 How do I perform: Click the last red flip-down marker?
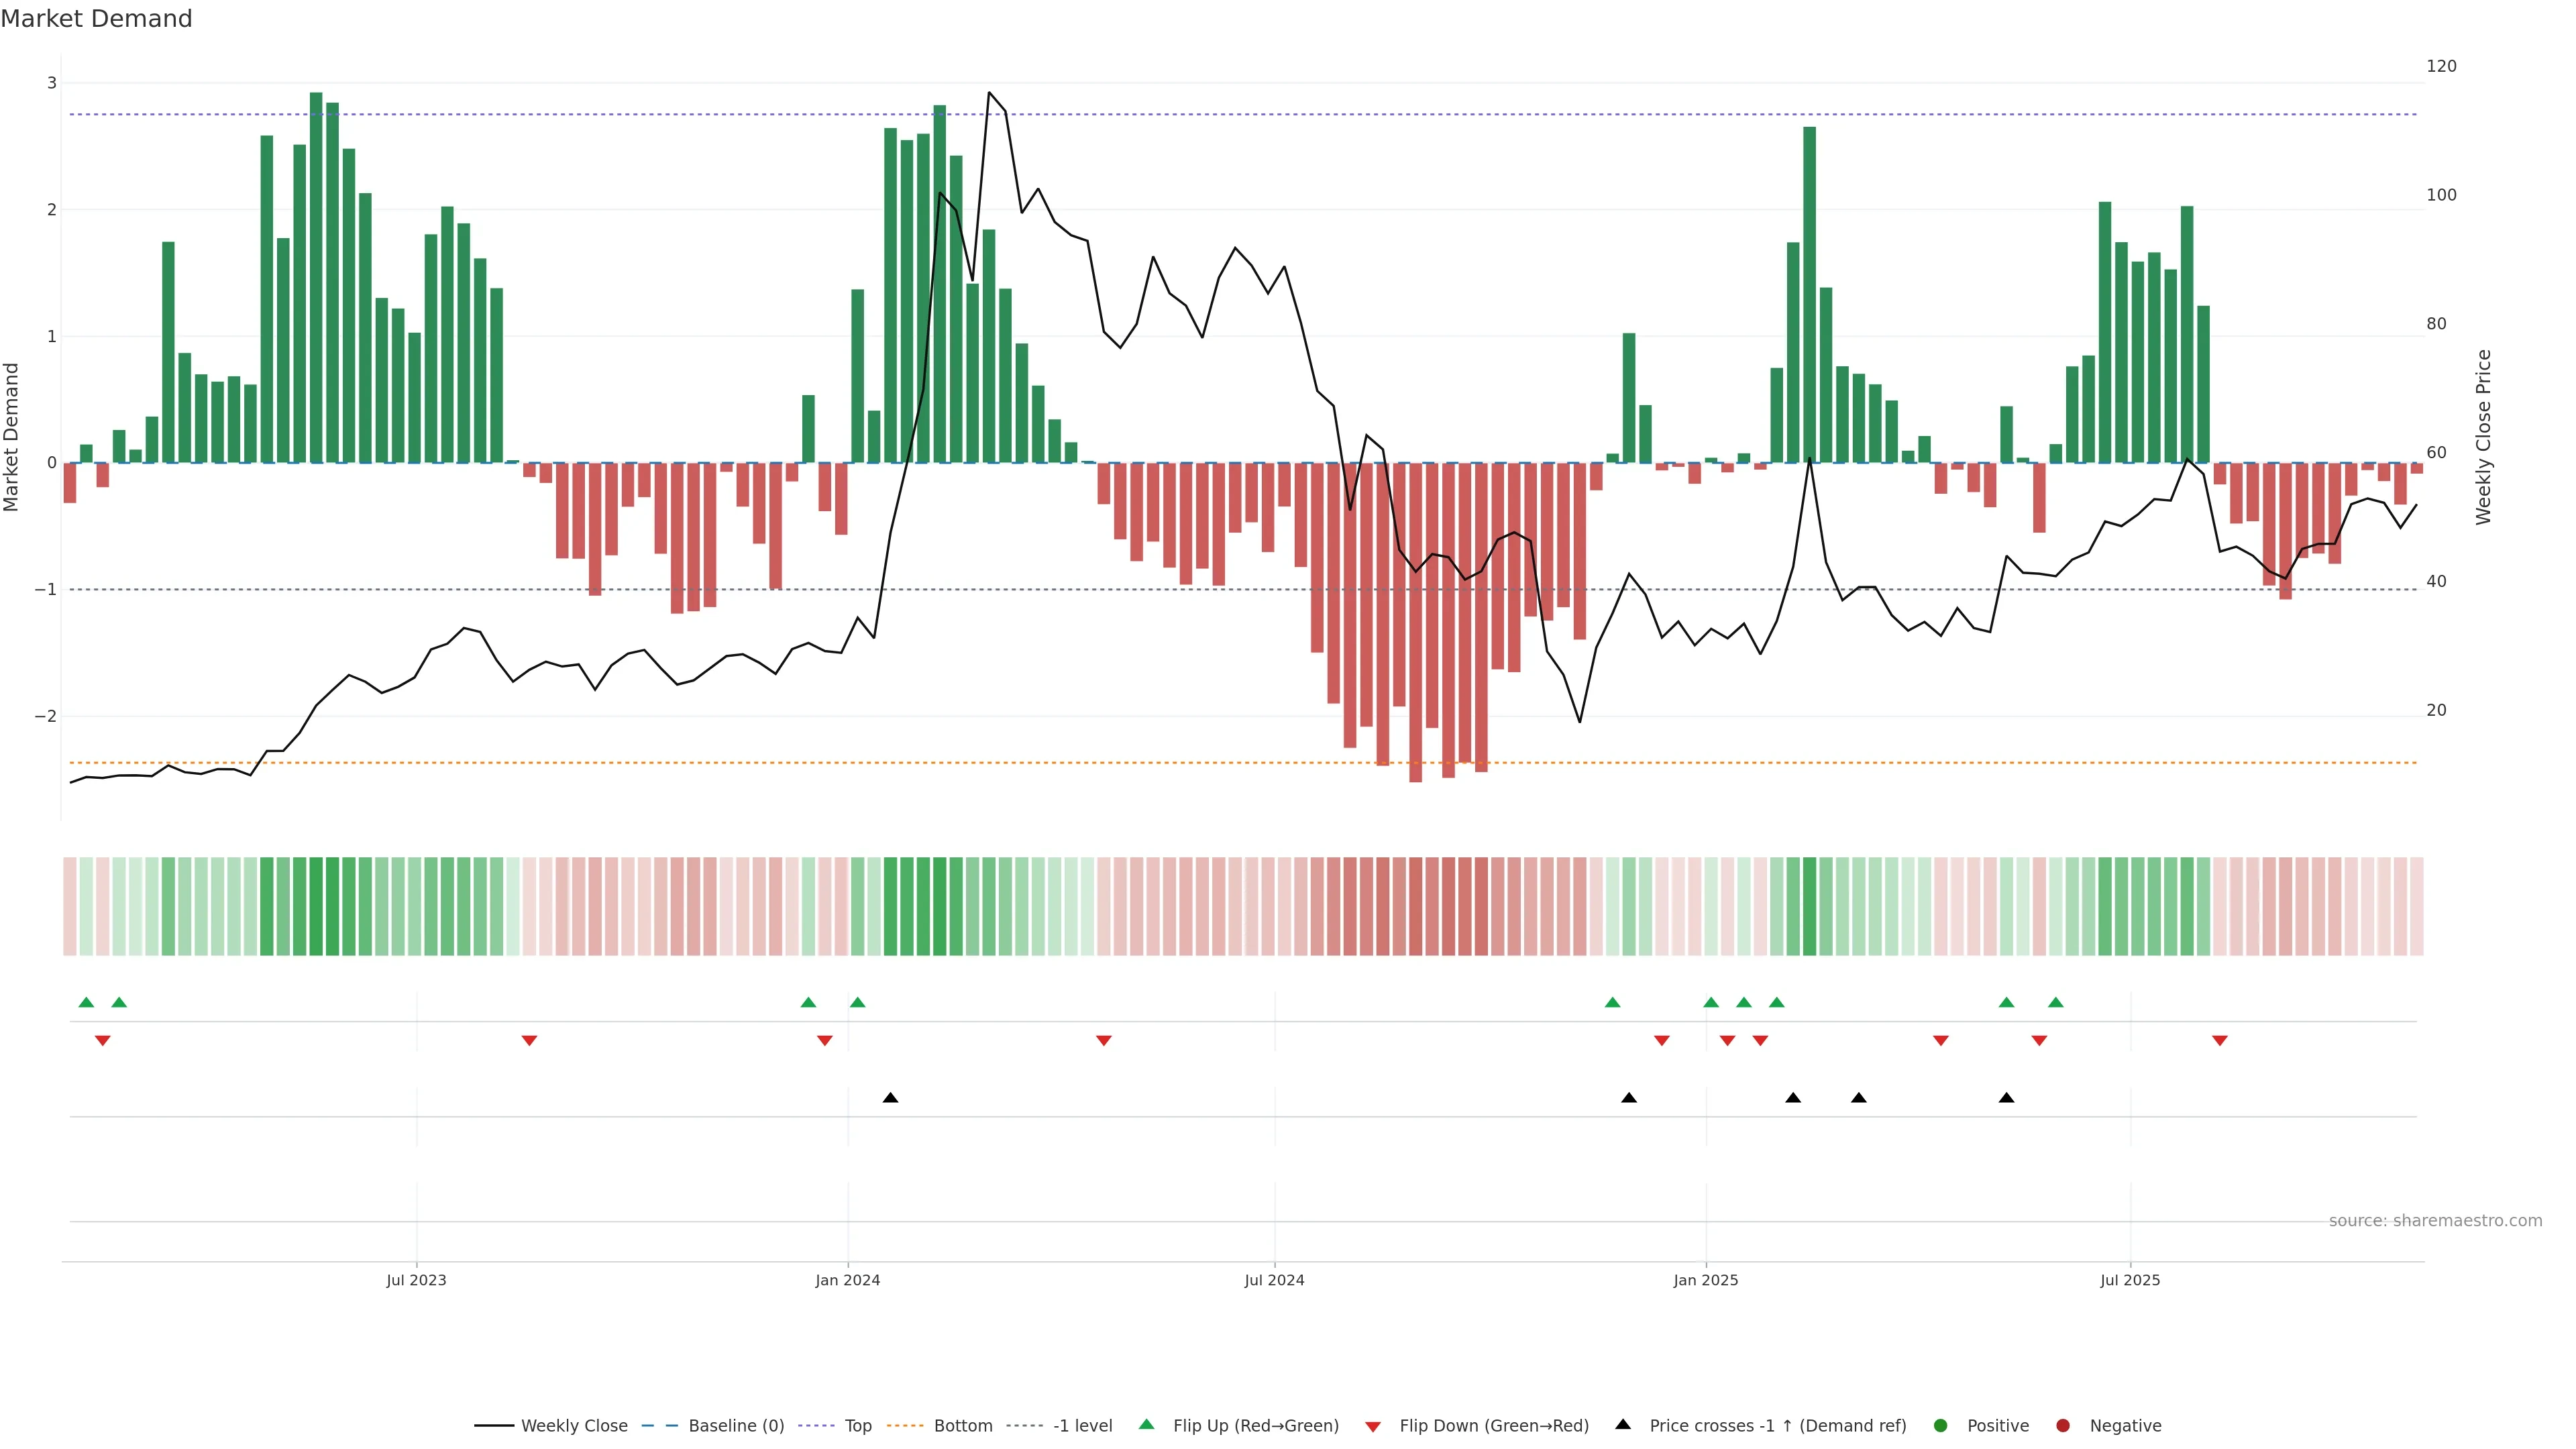[x=2220, y=1041]
